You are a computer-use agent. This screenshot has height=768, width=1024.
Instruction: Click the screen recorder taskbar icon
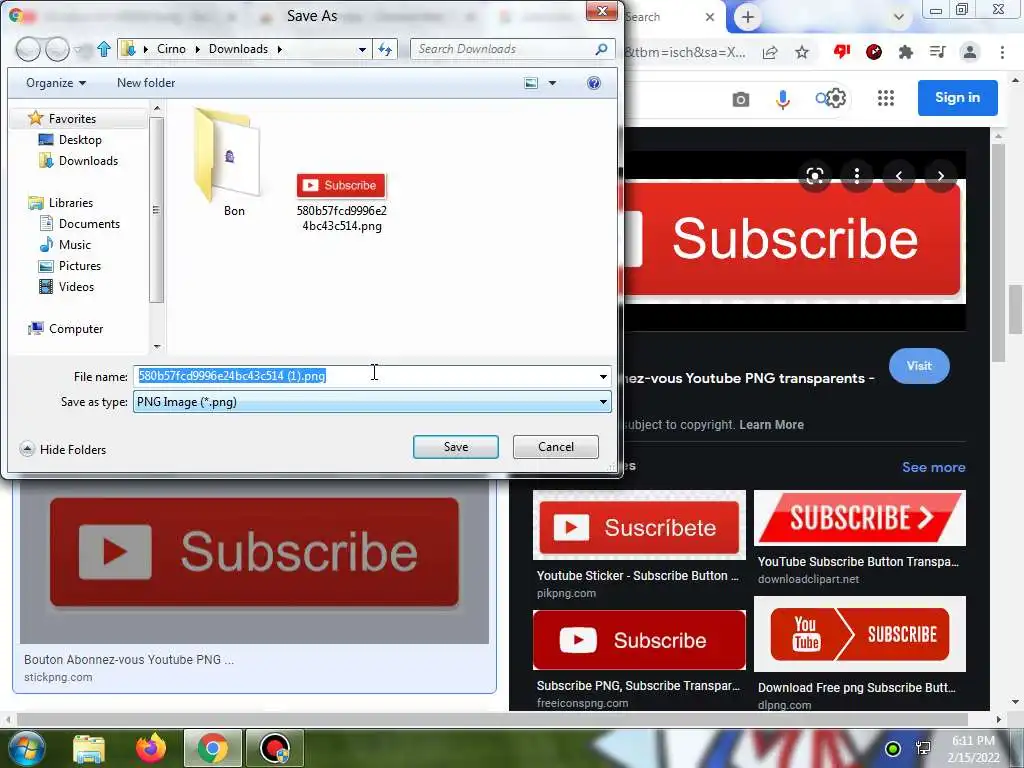tap(275, 748)
